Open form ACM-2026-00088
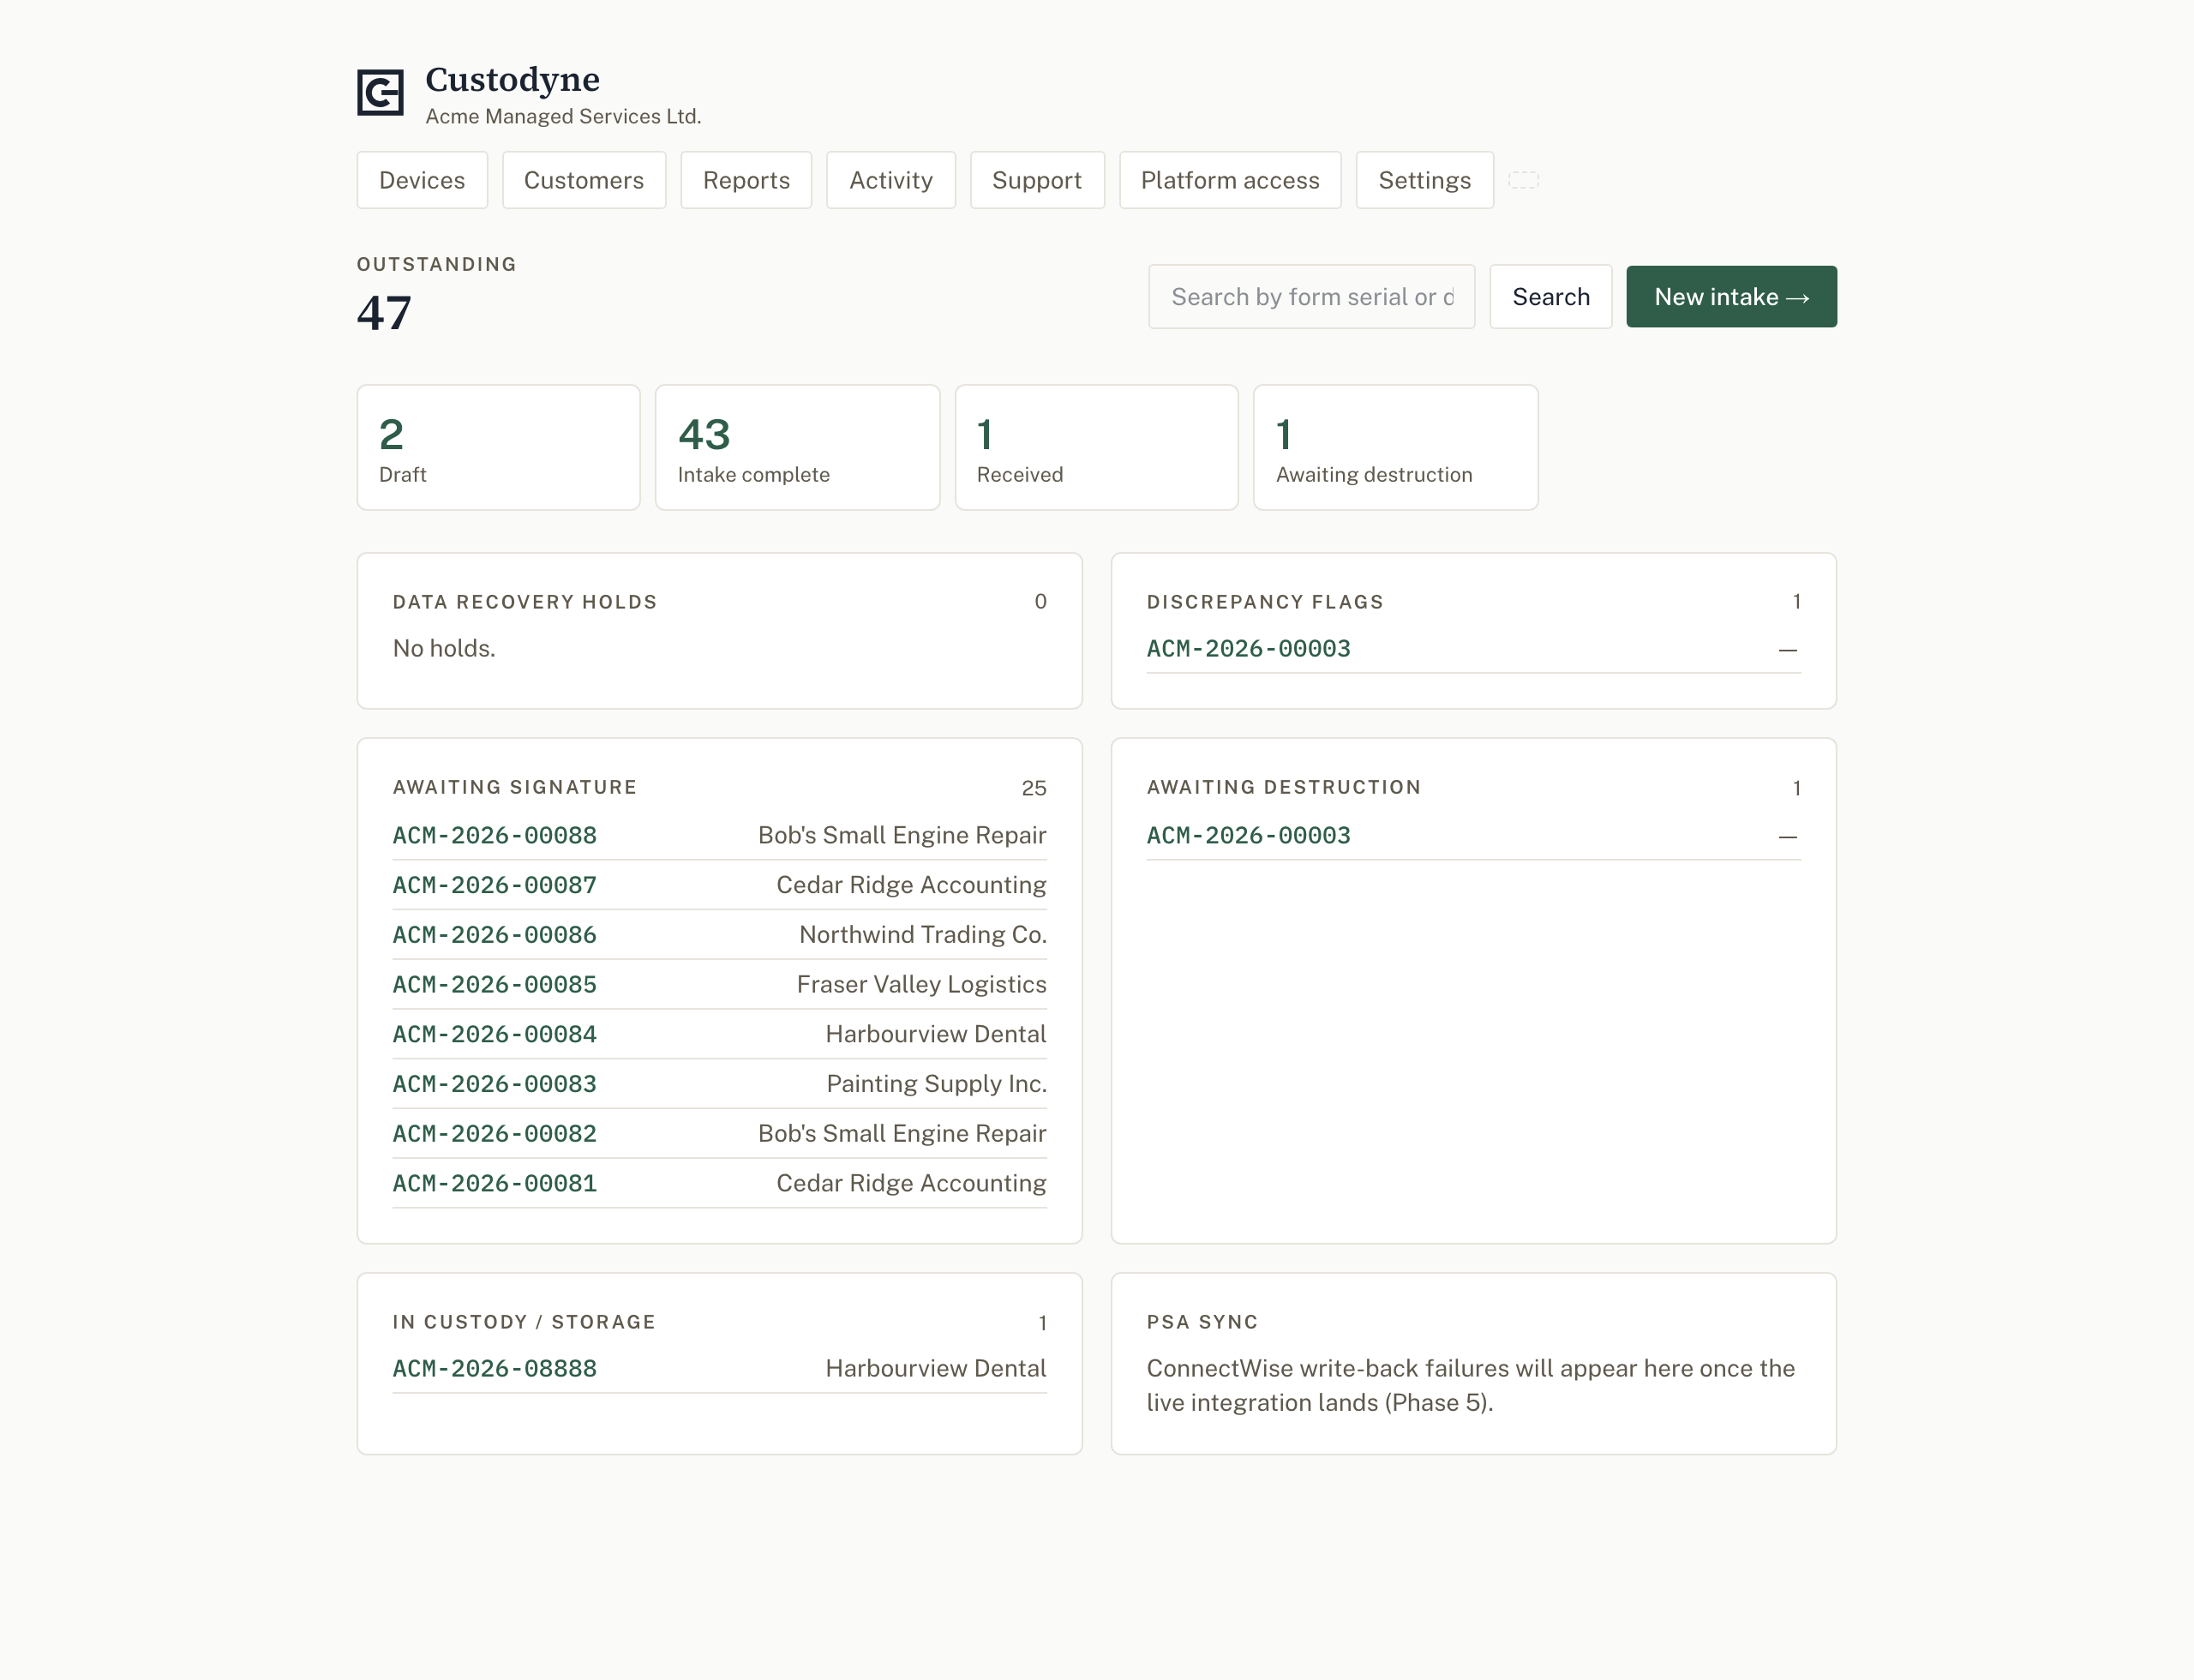 (x=495, y=836)
